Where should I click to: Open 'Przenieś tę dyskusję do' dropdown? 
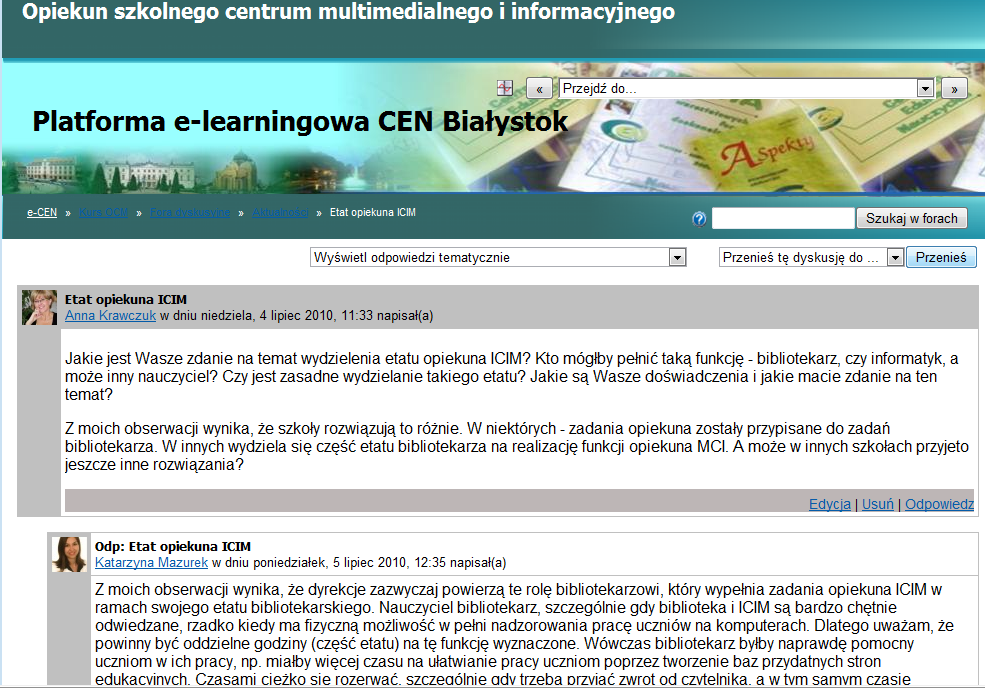[x=811, y=257]
